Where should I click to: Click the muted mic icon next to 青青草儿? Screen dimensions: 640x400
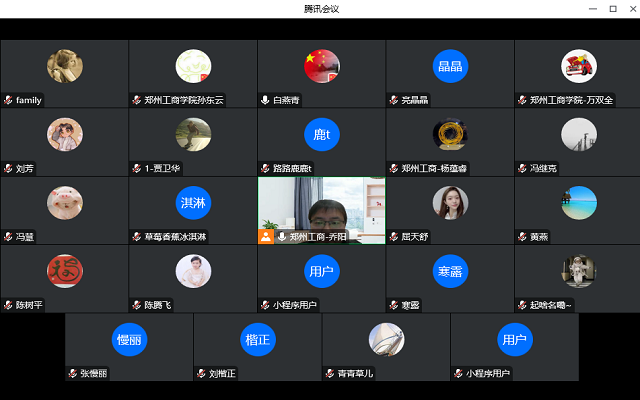[330, 373]
